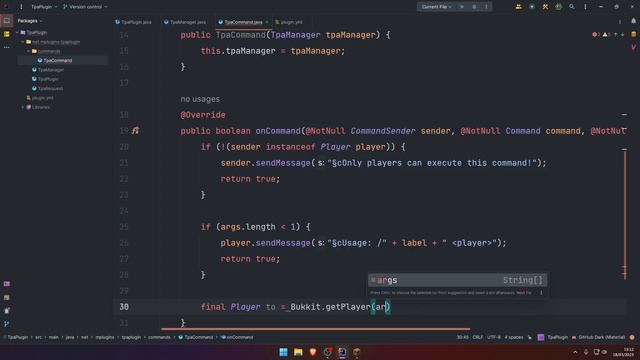Select TpaManager class in tree
Viewport: 640px width, 360px height.
point(48,70)
